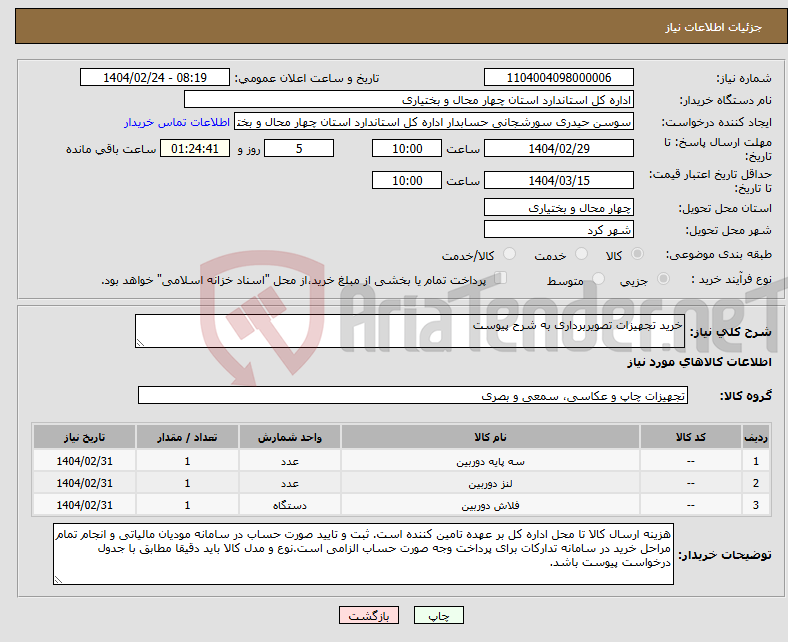Select the خدمت radio button
This screenshot has height=642, width=788.
point(581,254)
